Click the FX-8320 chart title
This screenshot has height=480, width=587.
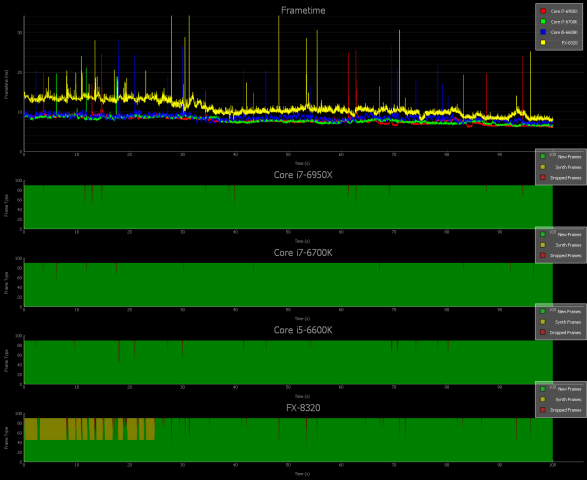pyautogui.click(x=303, y=407)
